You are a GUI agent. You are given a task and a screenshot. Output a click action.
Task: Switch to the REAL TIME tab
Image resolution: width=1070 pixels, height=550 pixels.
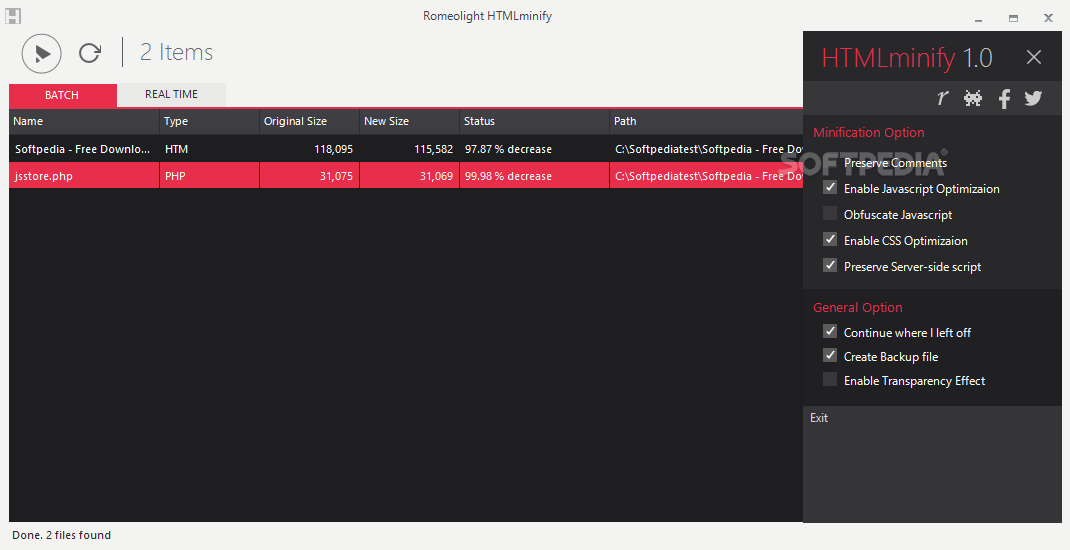(171, 94)
